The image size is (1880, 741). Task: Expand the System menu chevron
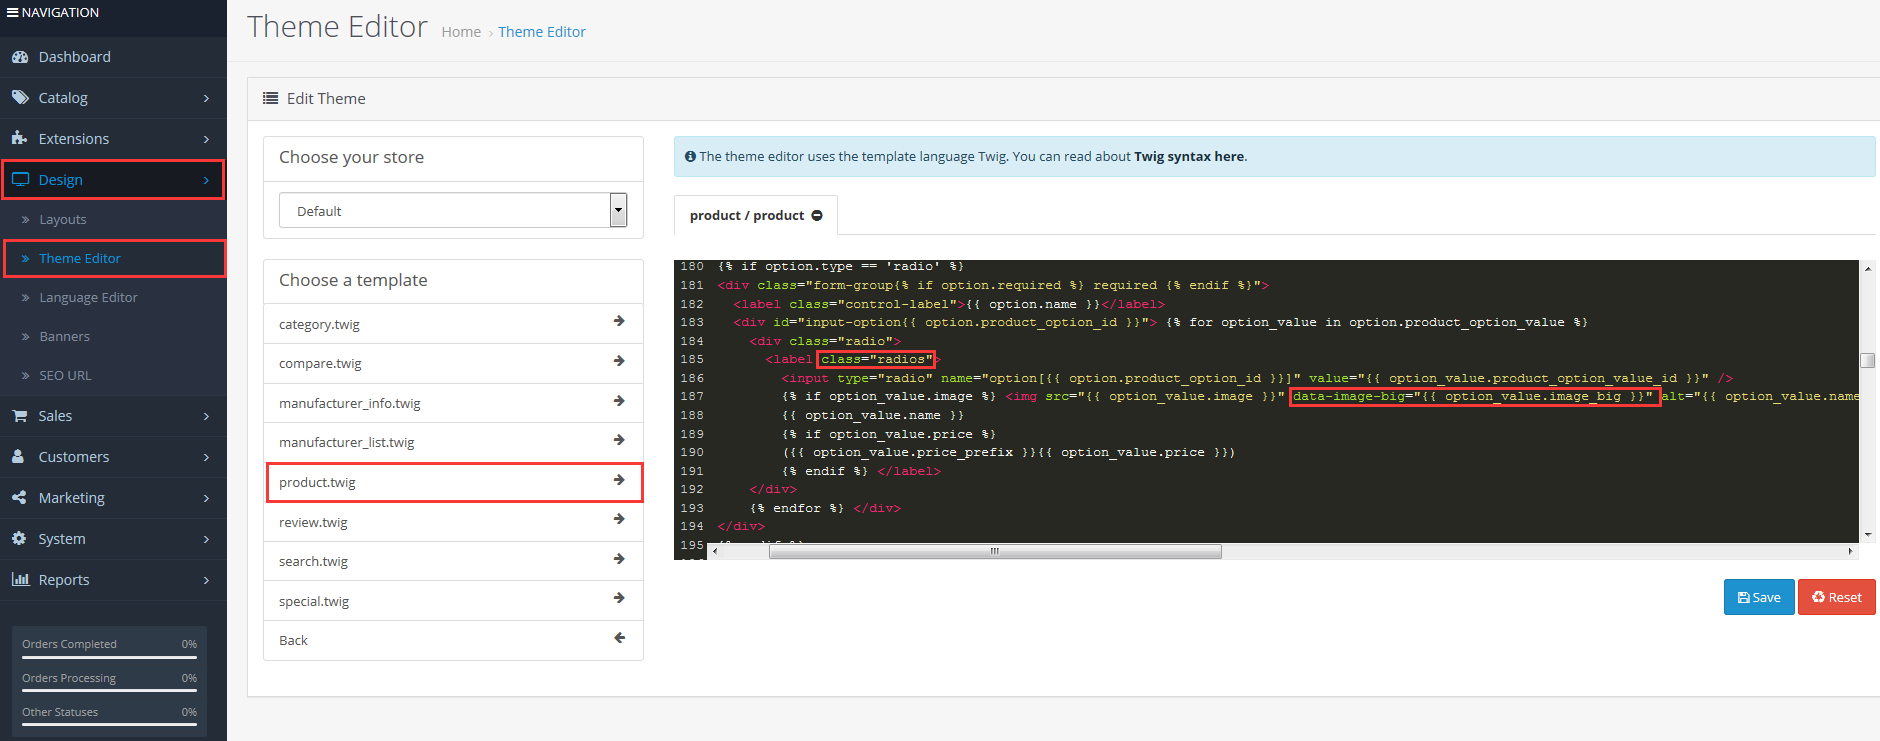click(x=206, y=539)
